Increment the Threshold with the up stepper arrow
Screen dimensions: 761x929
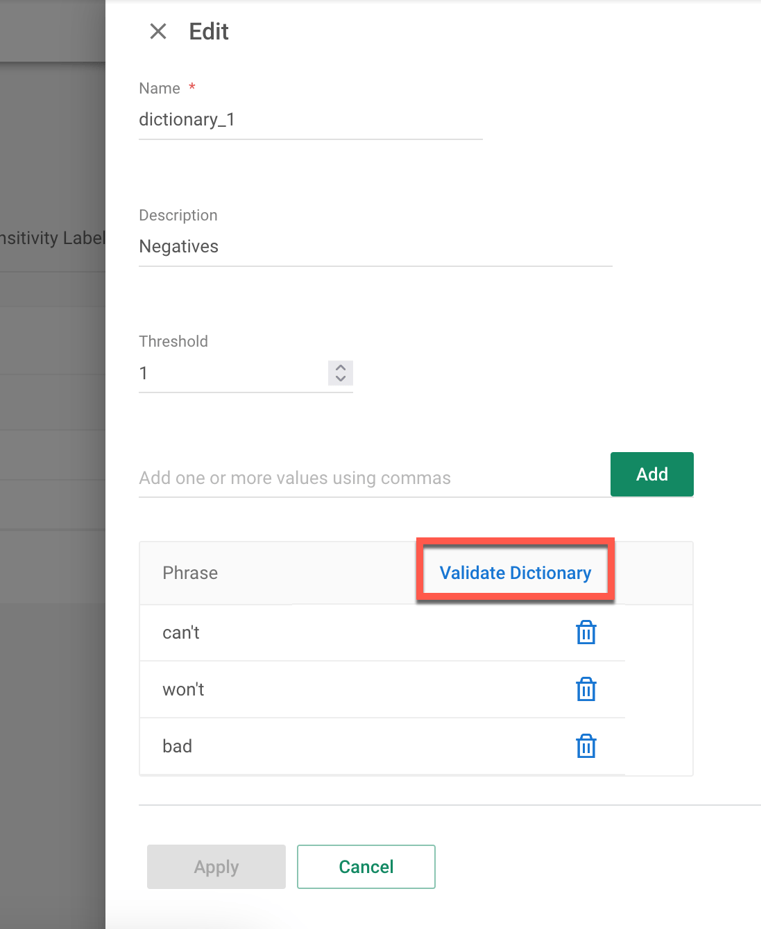[x=340, y=368]
